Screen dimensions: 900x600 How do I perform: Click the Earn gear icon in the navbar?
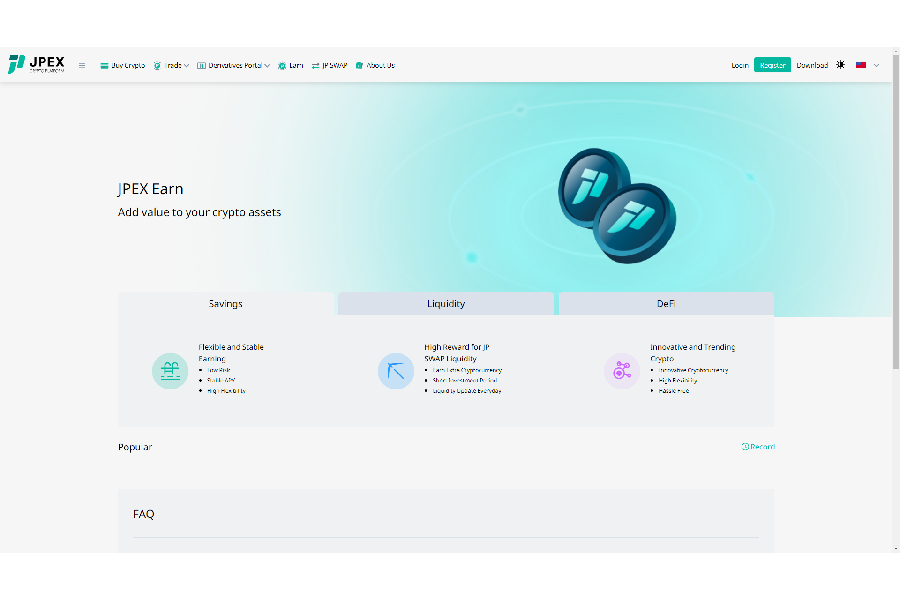[282, 65]
